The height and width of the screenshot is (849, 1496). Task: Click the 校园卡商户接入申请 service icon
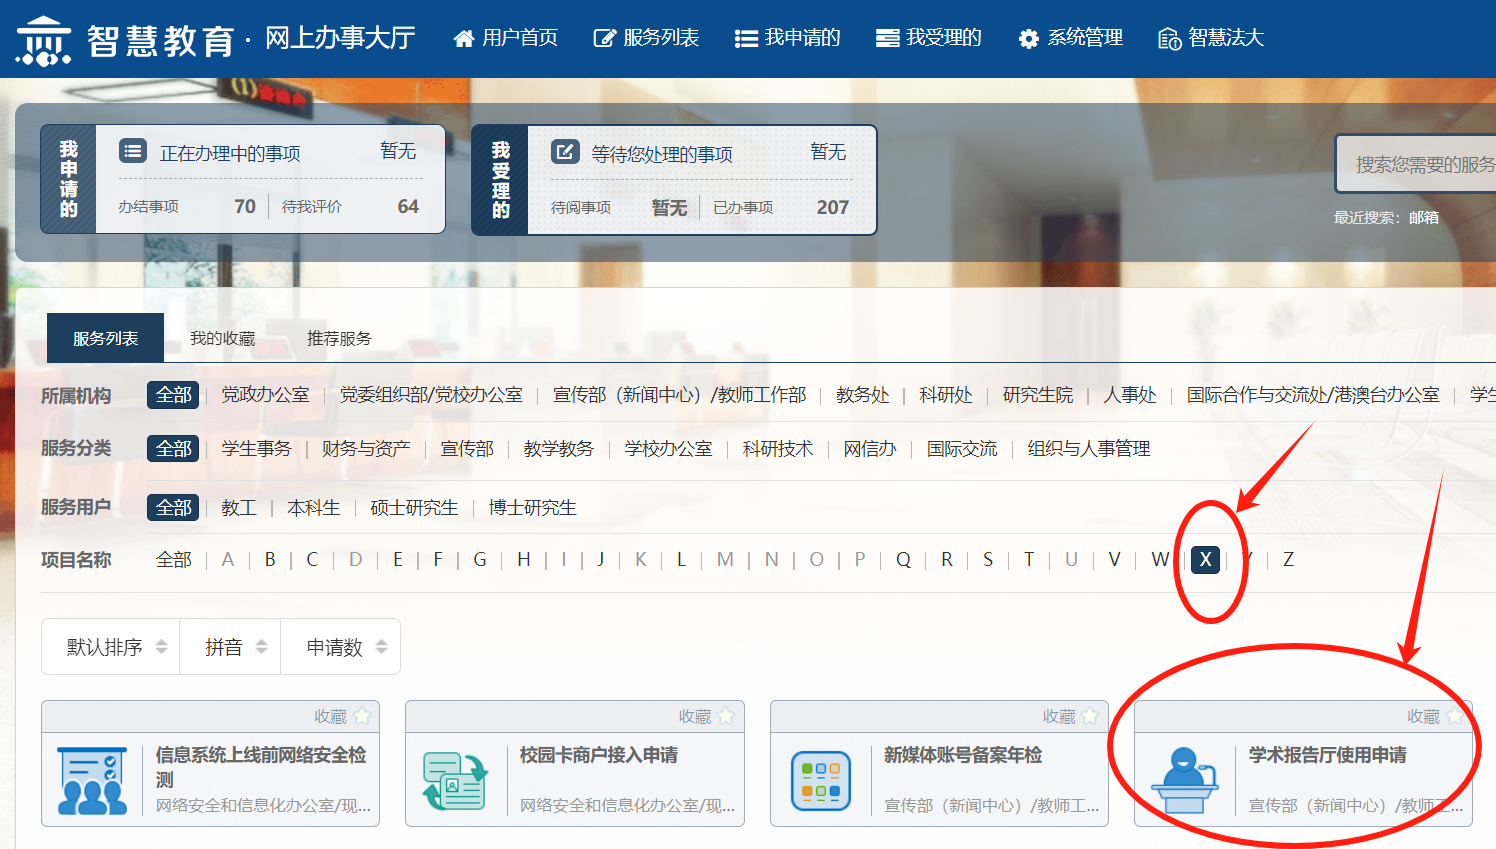(x=456, y=781)
